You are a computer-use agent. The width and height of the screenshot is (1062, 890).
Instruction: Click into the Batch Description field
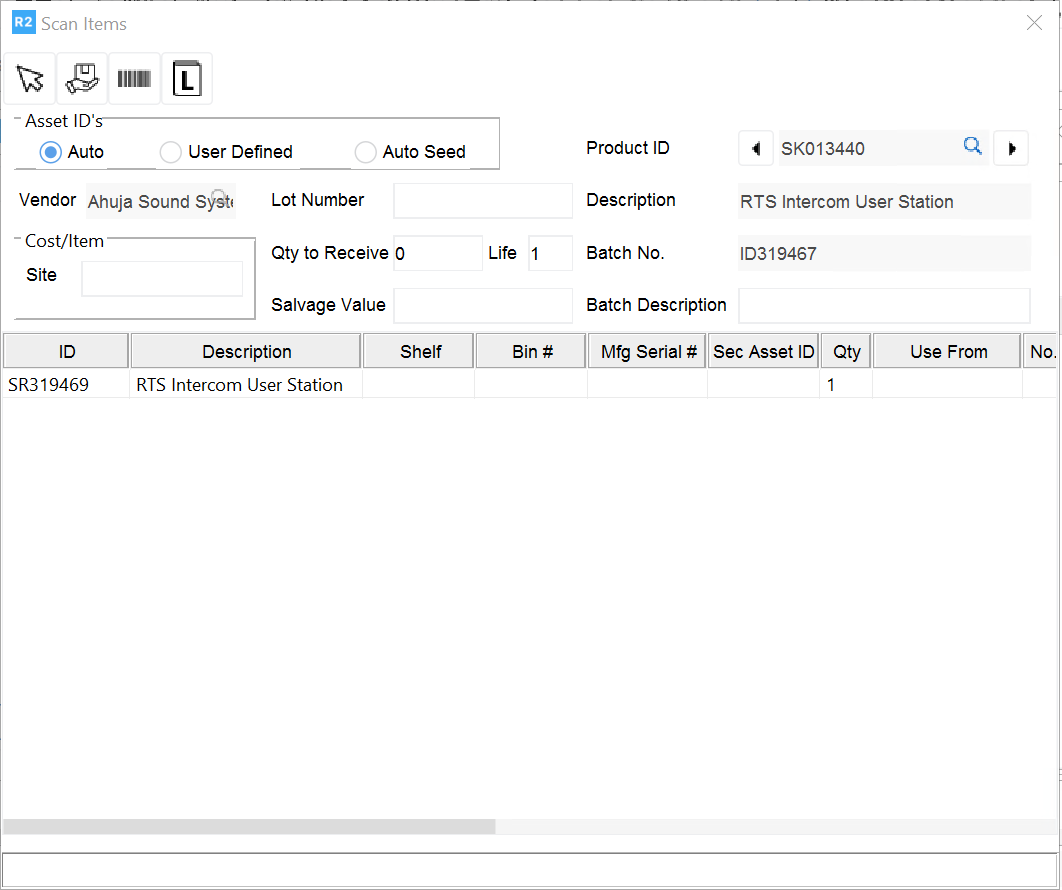883,306
